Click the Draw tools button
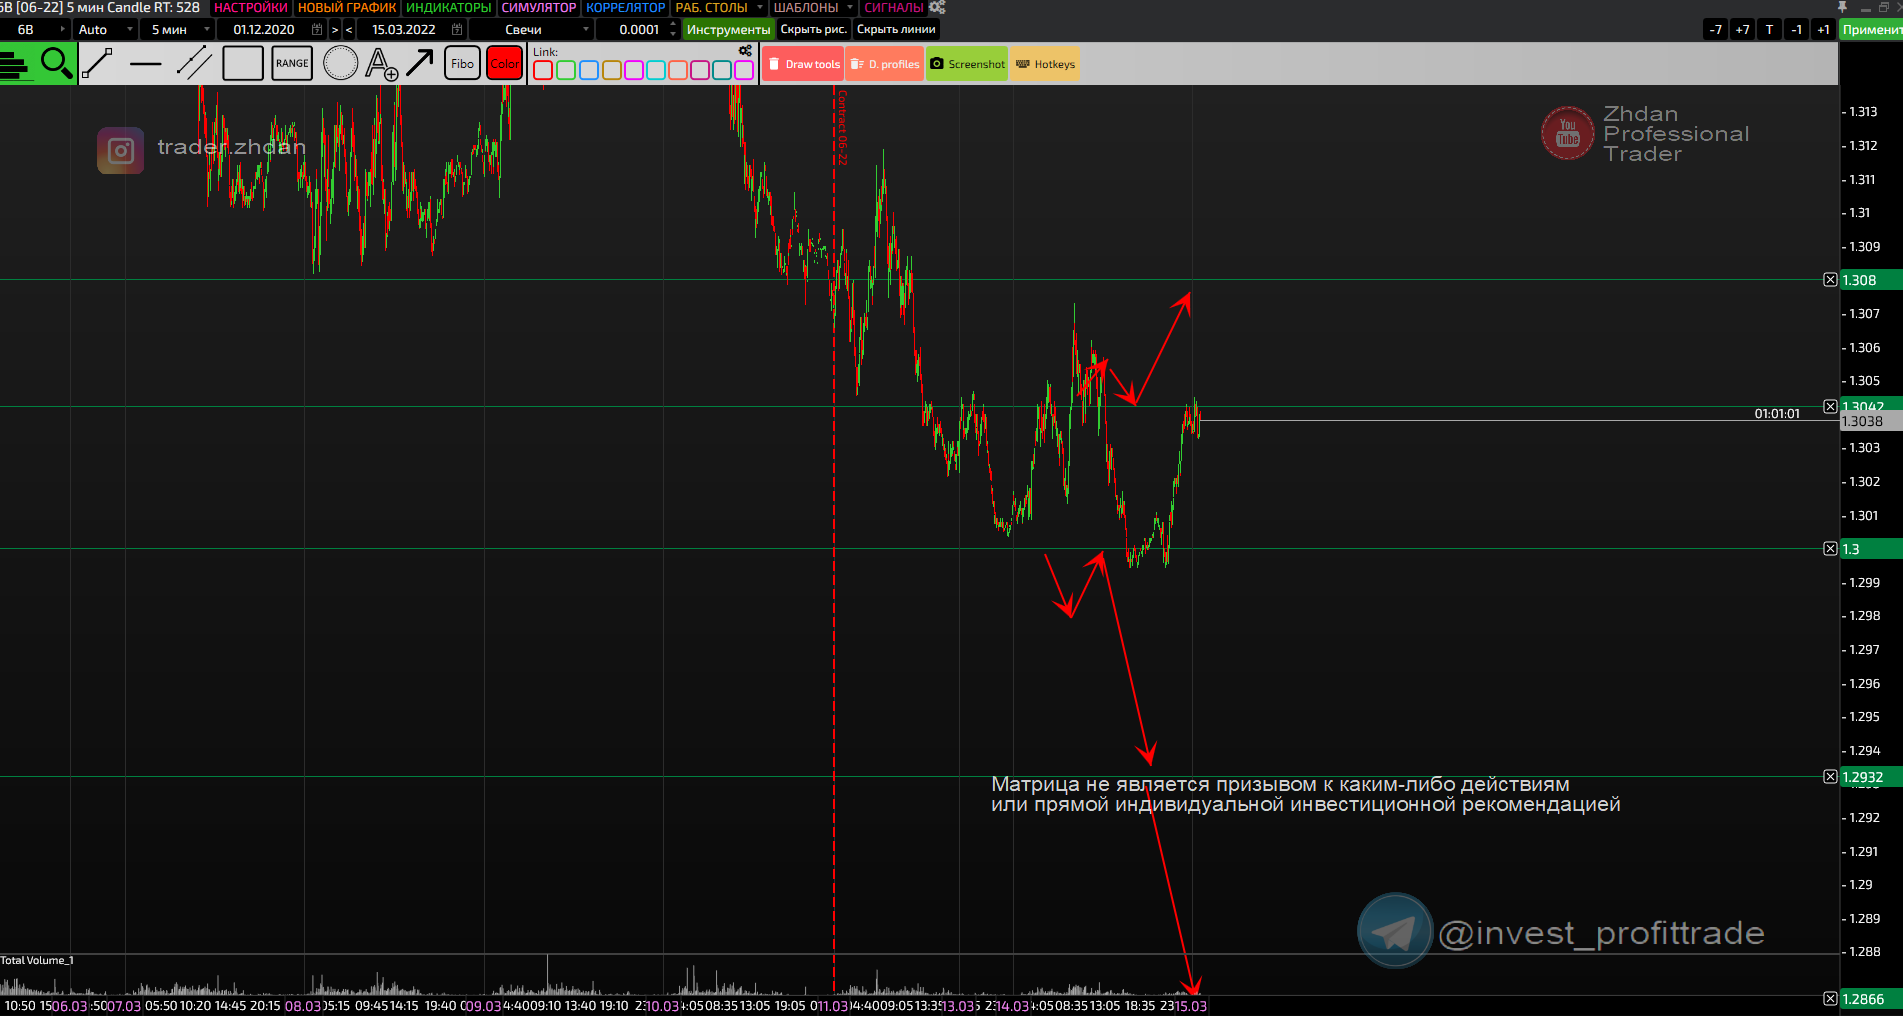Screen dimensions: 1903x1016 pyautogui.click(x=804, y=64)
